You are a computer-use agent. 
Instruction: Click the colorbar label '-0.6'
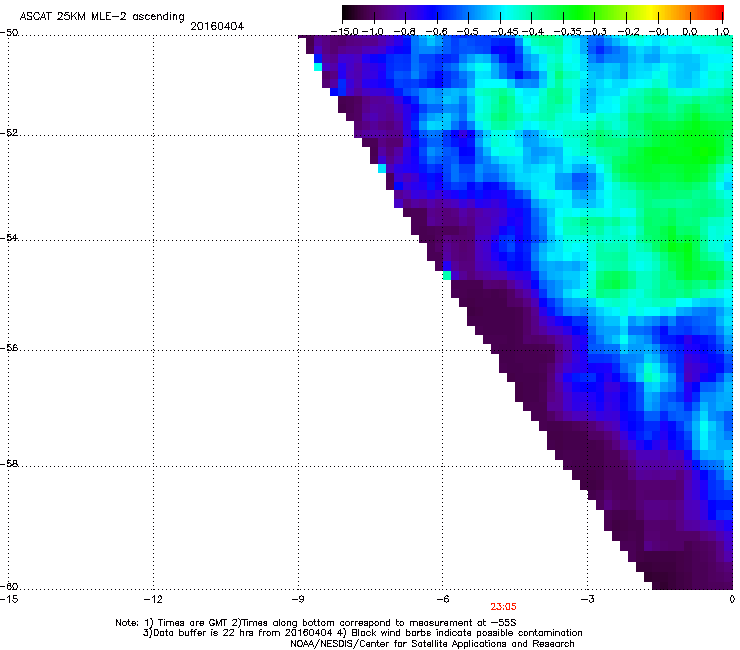(437, 31)
